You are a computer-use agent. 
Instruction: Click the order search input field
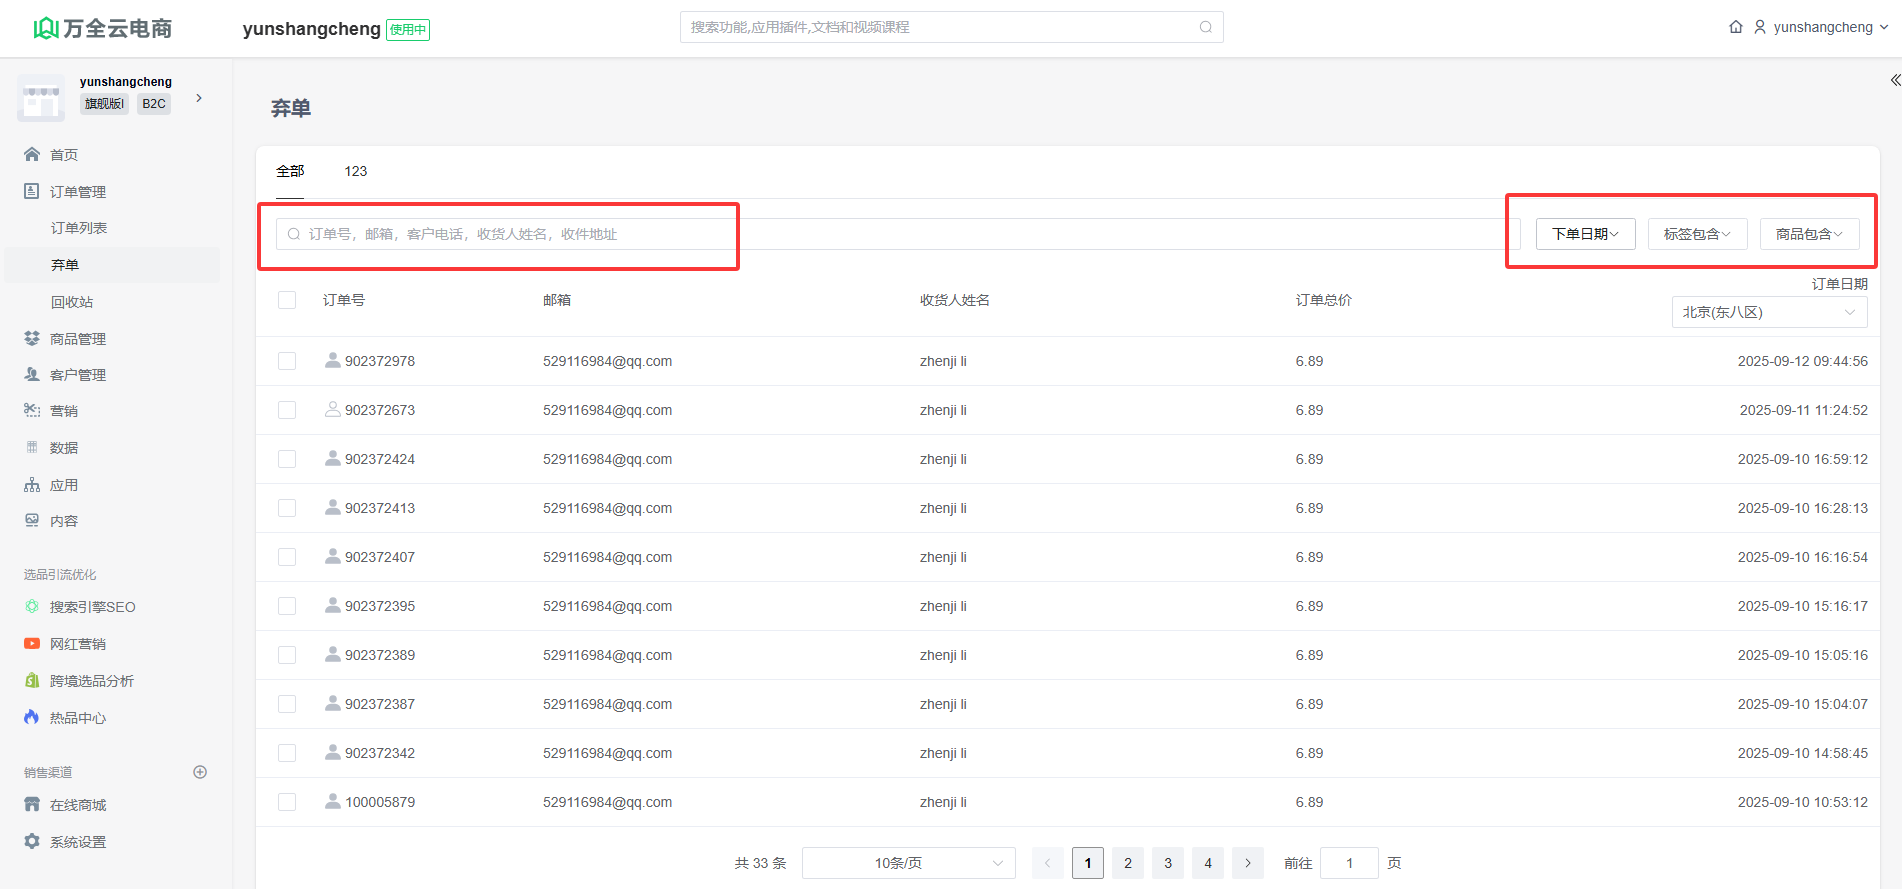tap(500, 234)
